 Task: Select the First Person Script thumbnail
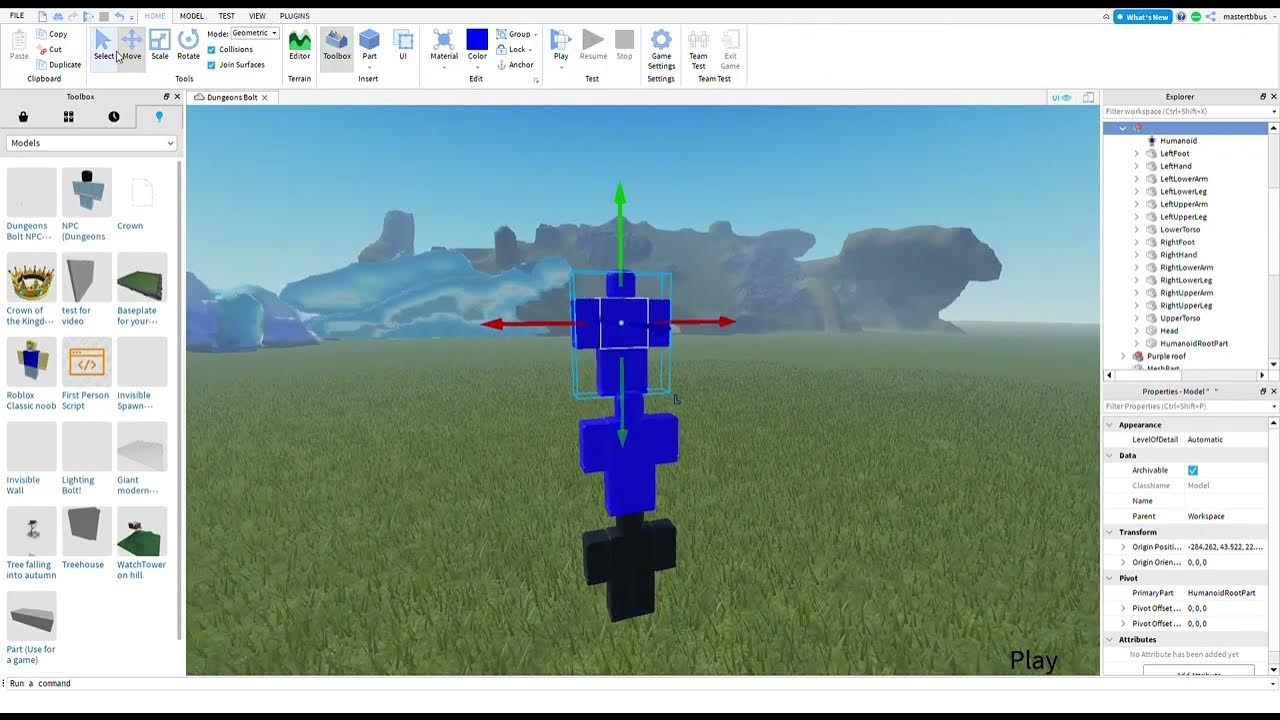[x=87, y=362]
